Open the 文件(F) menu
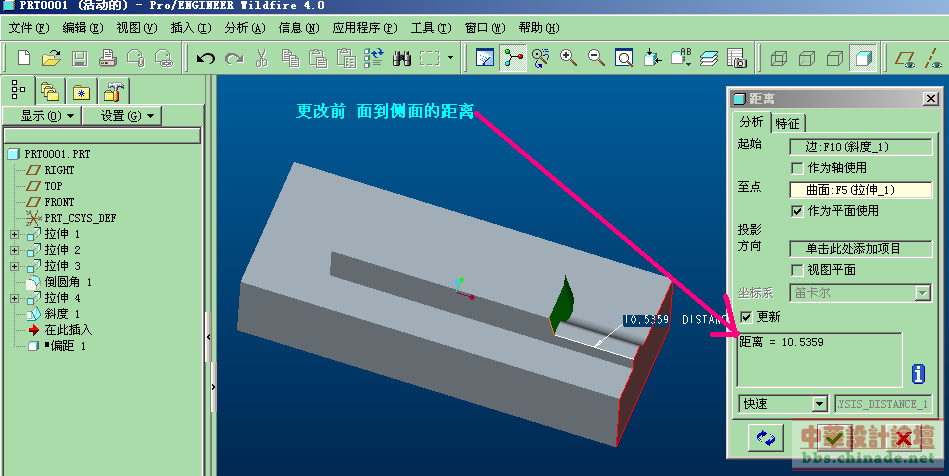 [x=29, y=28]
